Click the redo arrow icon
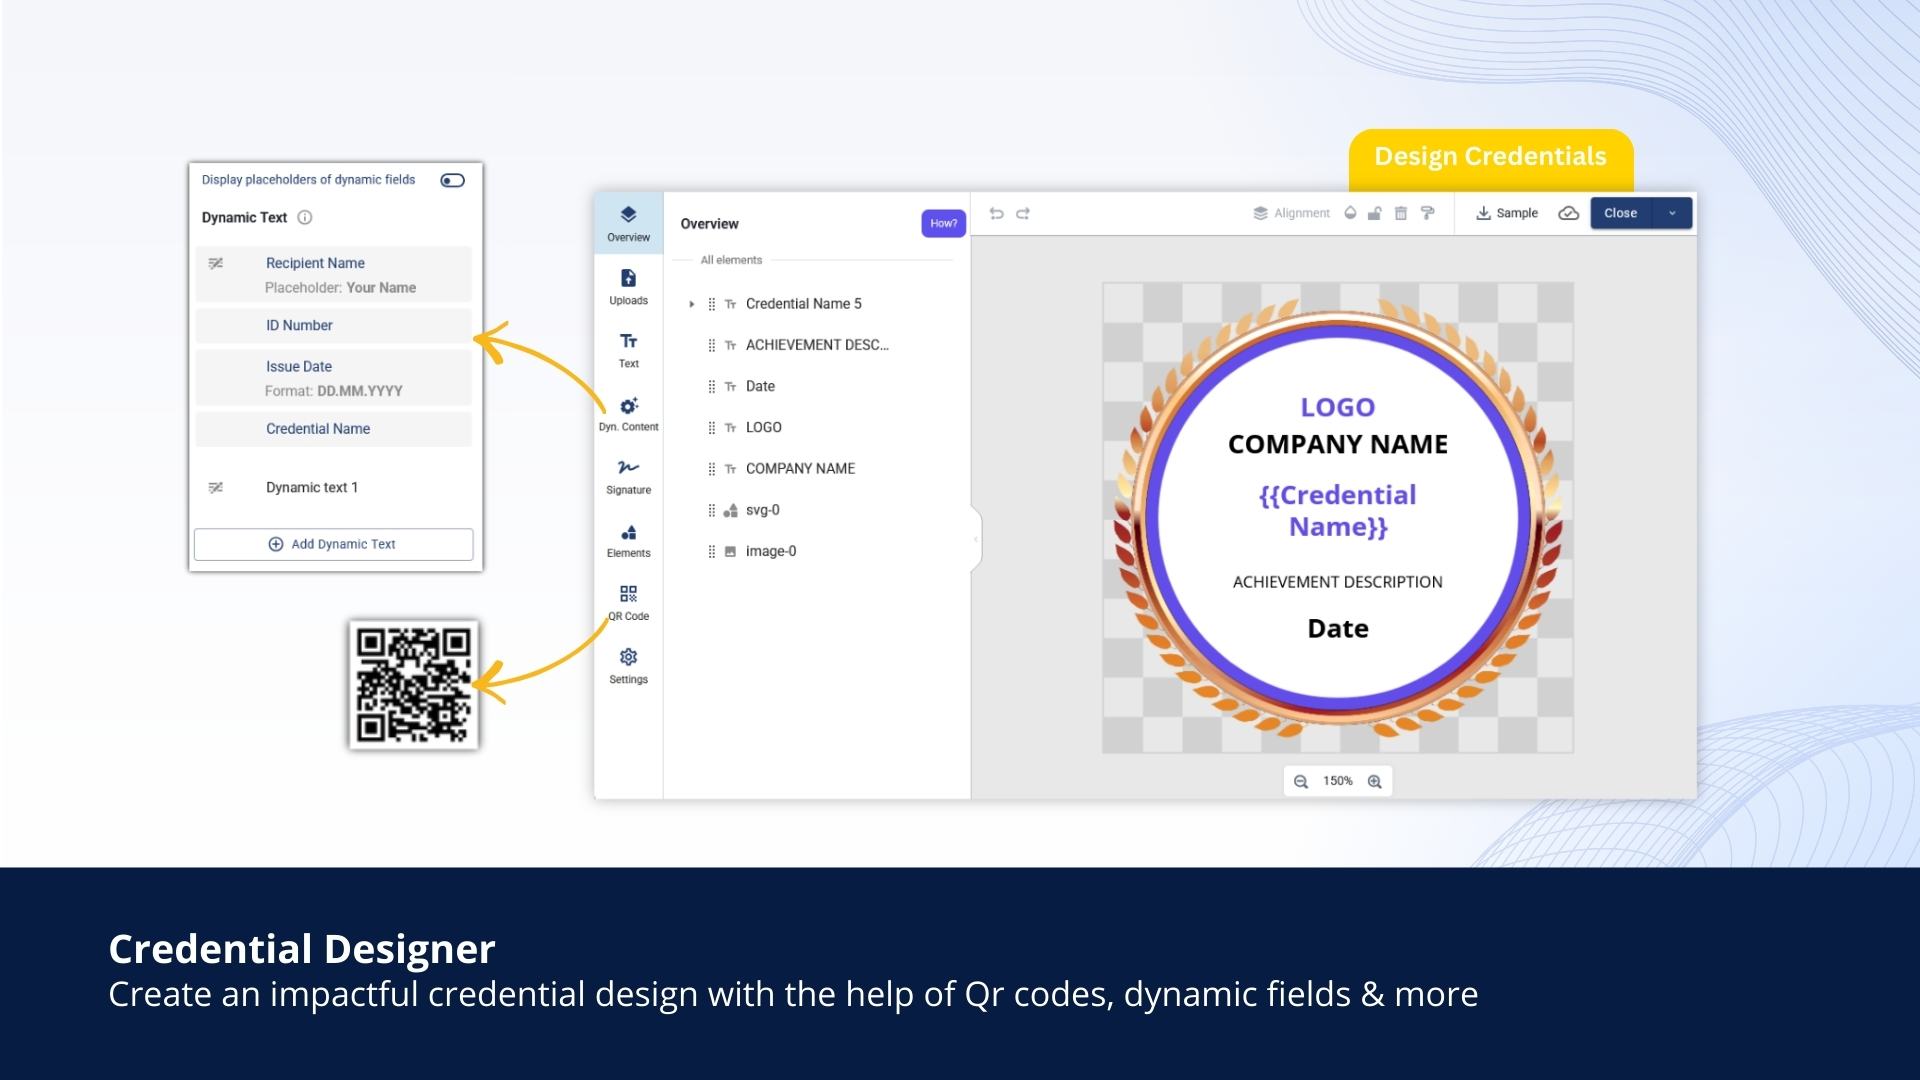 click(1023, 213)
